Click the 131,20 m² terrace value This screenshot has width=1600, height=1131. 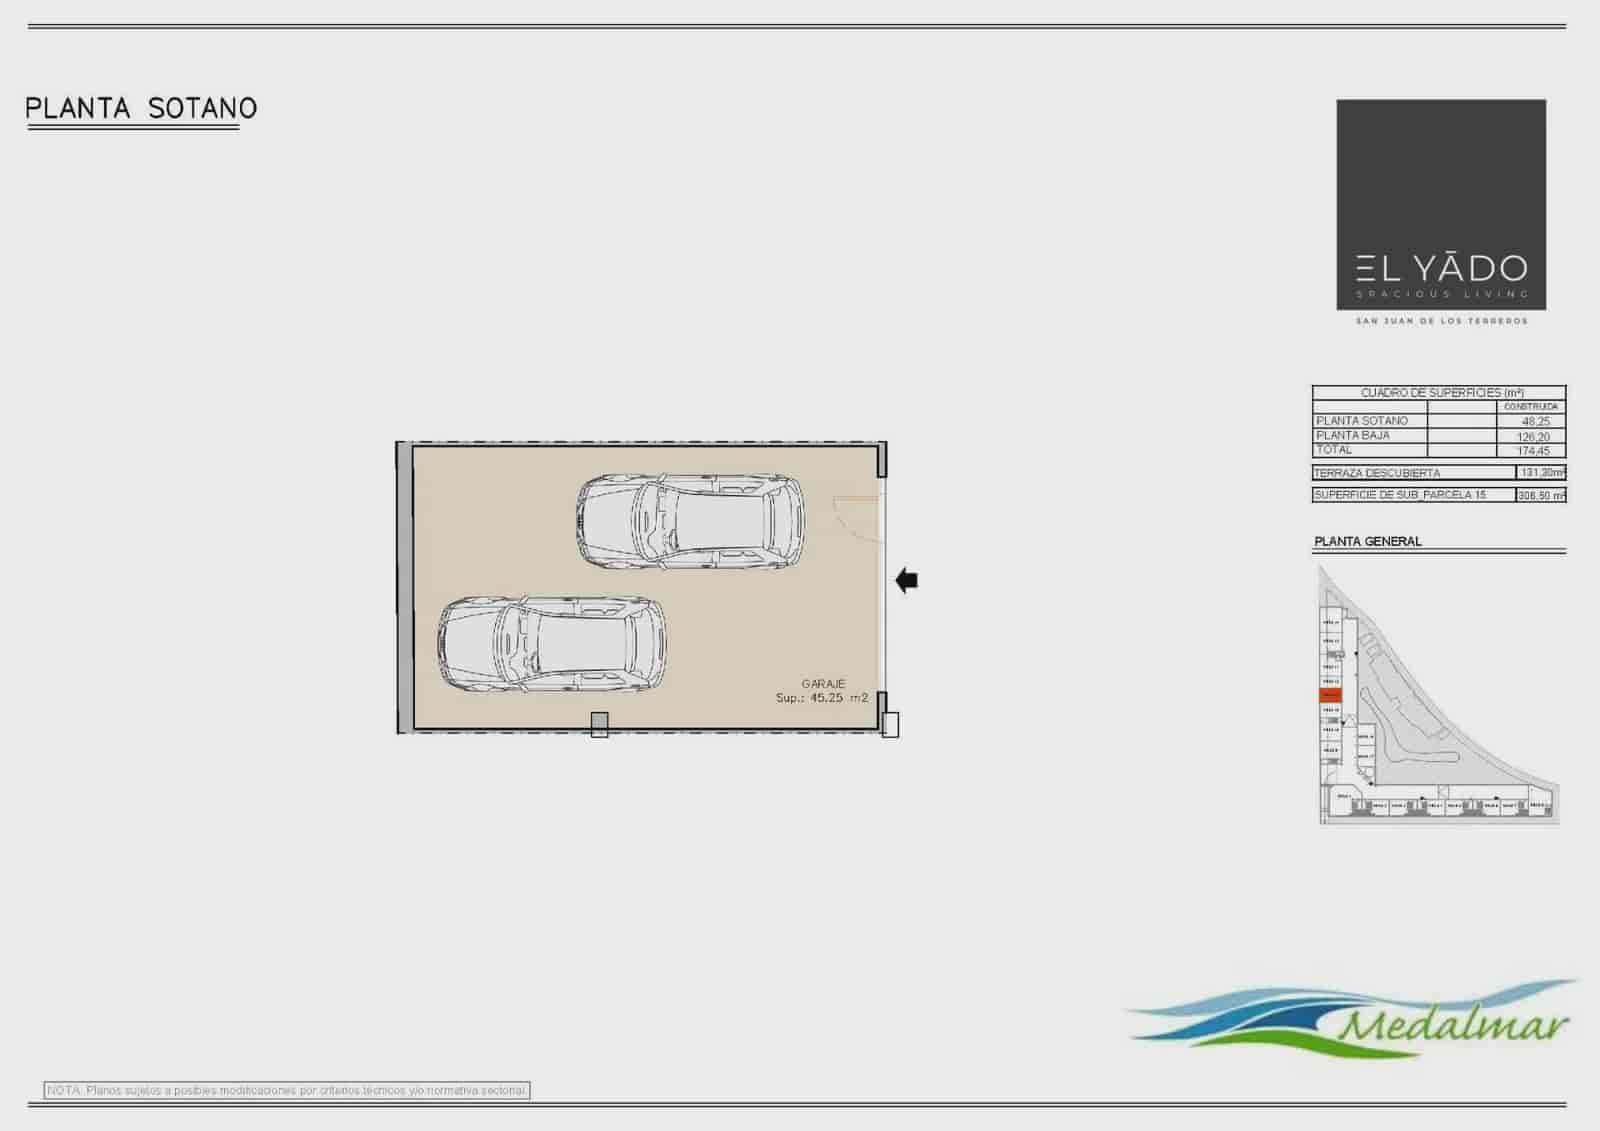click(1542, 472)
